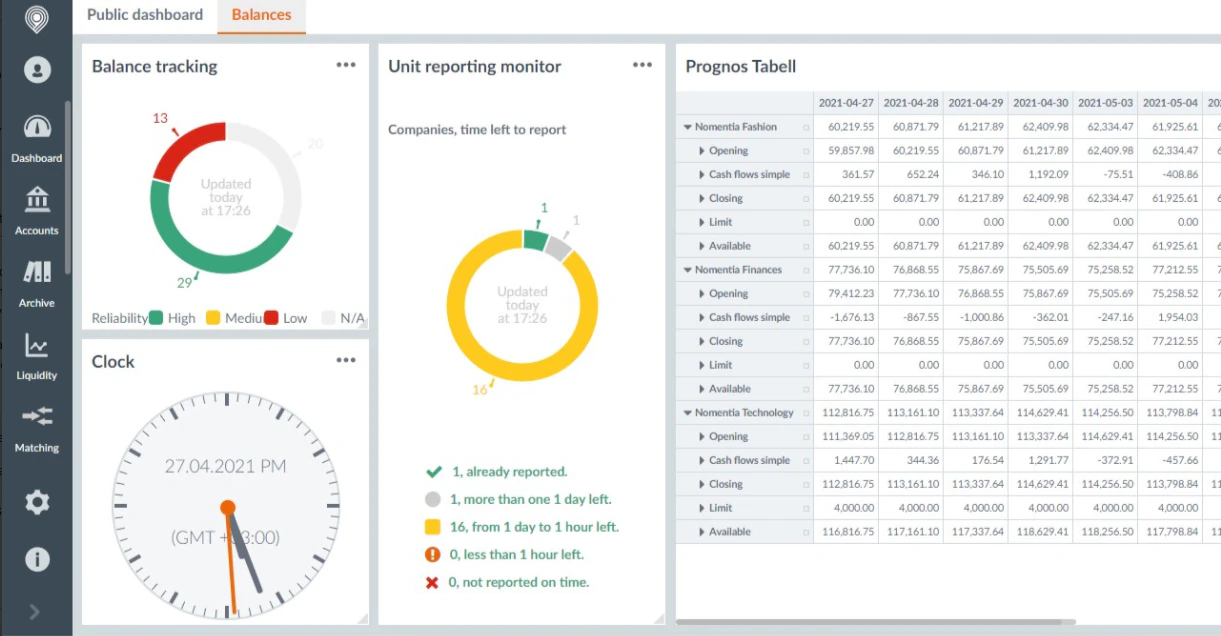Open the user profile icon in the sidebar
Image resolution: width=1221 pixels, height=636 pixels.
point(36,69)
